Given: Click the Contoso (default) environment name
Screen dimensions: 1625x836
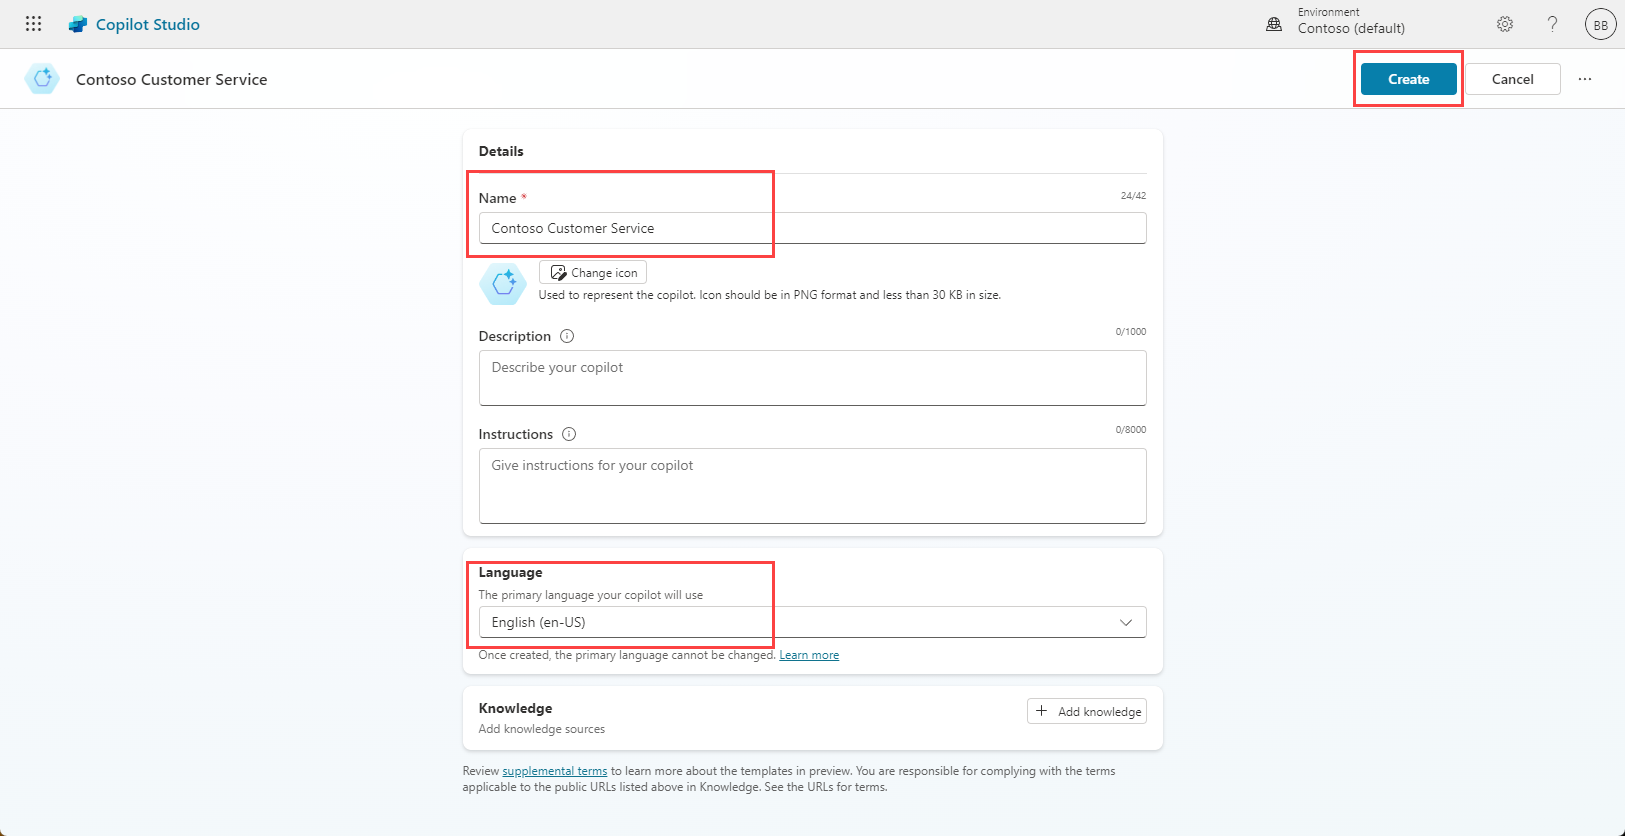Looking at the screenshot, I should tap(1351, 28).
